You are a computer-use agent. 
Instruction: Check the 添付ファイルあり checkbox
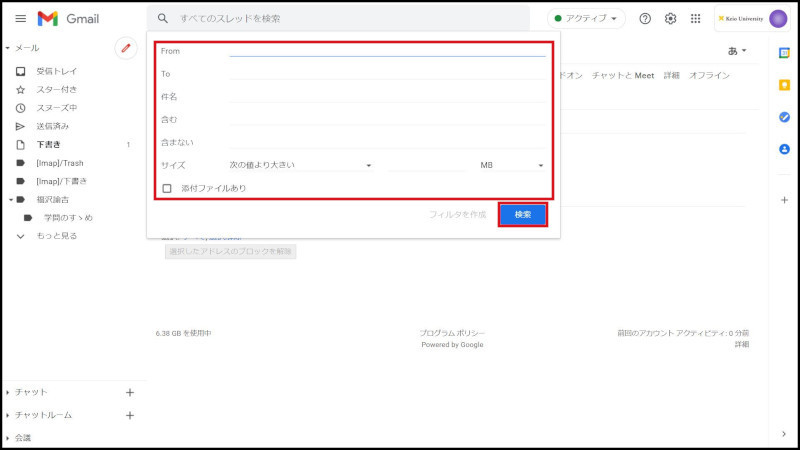click(168, 188)
